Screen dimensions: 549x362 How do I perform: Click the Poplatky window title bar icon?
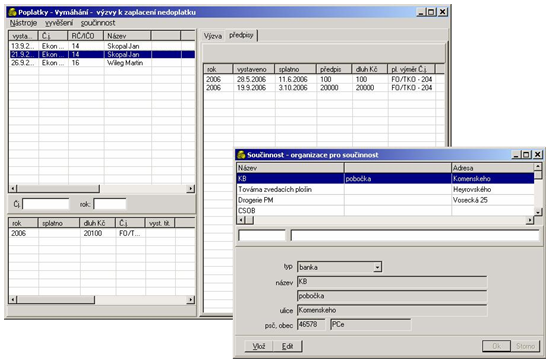(x=13, y=12)
